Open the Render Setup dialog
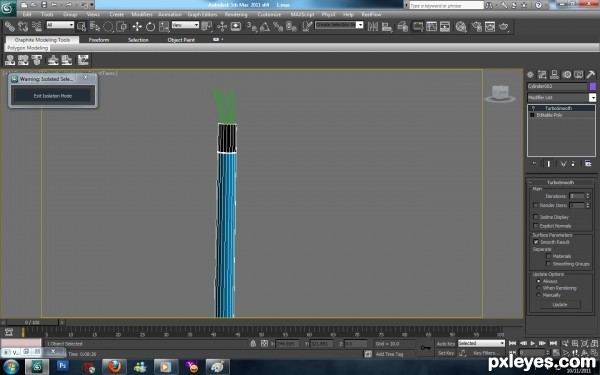Screen dimensions: 600x375 point(476,26)
